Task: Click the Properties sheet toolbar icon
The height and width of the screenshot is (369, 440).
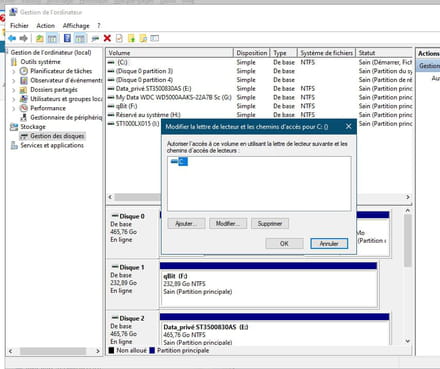Action: pyautogui.click(x=119, y=38)
